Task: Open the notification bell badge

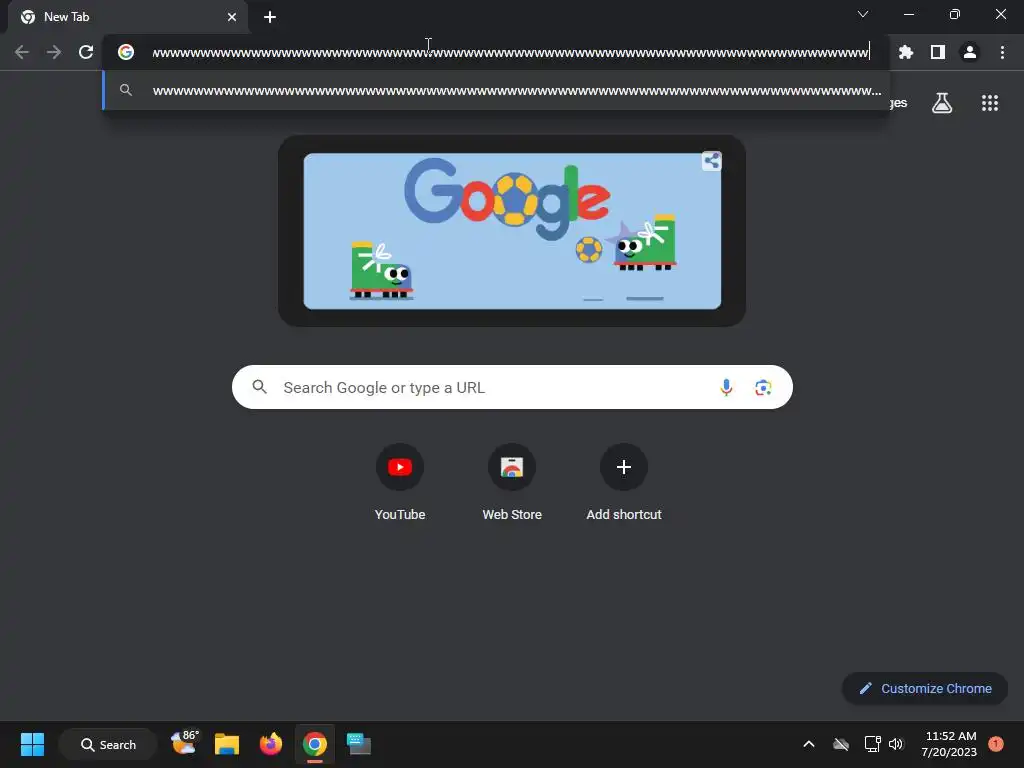Action: (996, 744)
